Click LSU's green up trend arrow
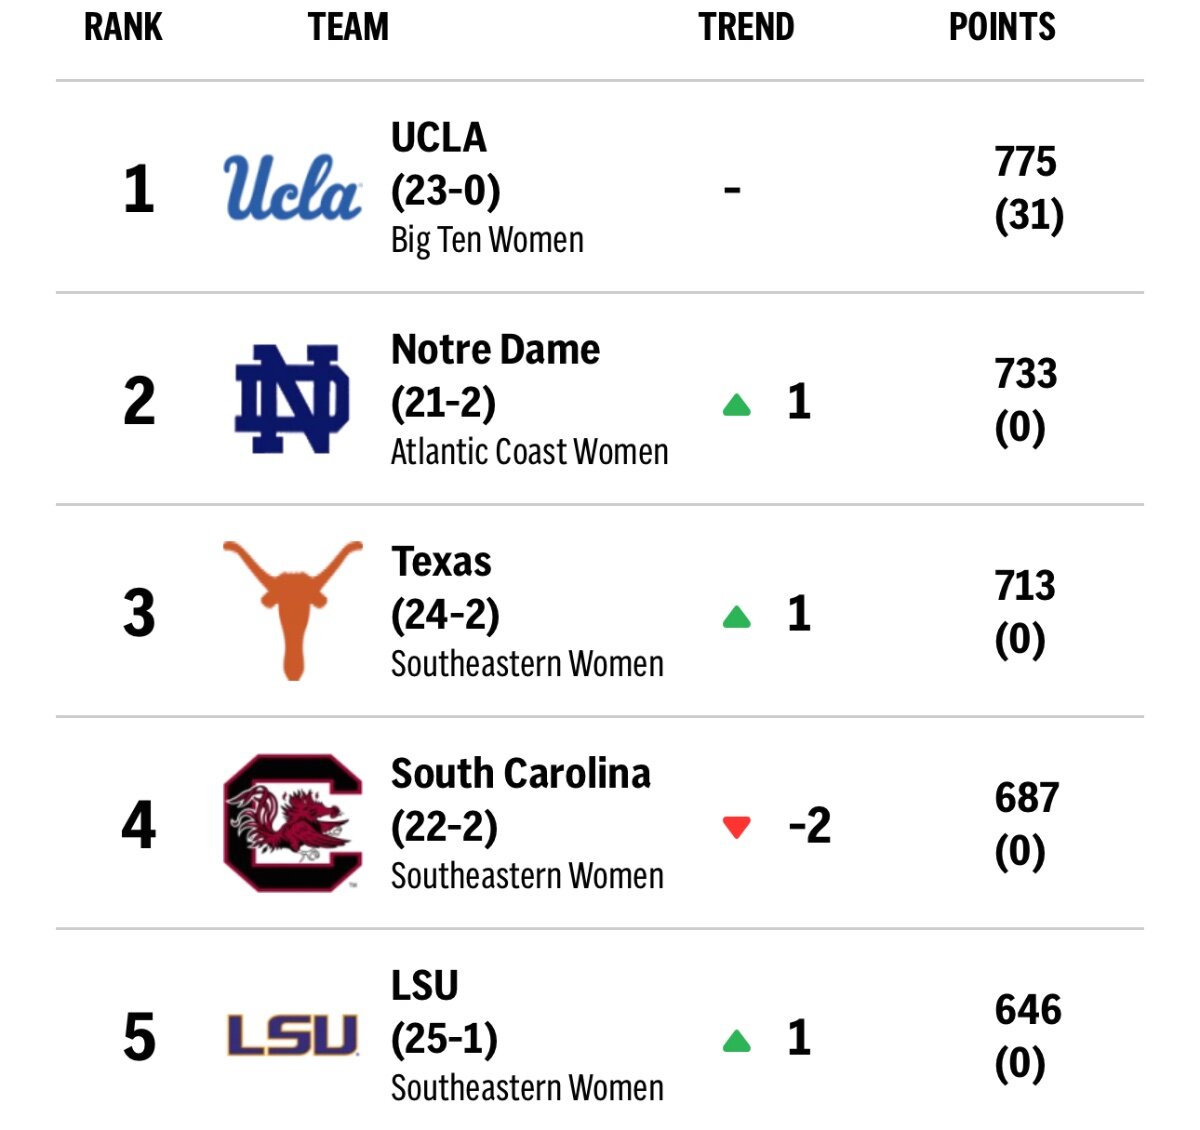 (x=737, y=1041)
